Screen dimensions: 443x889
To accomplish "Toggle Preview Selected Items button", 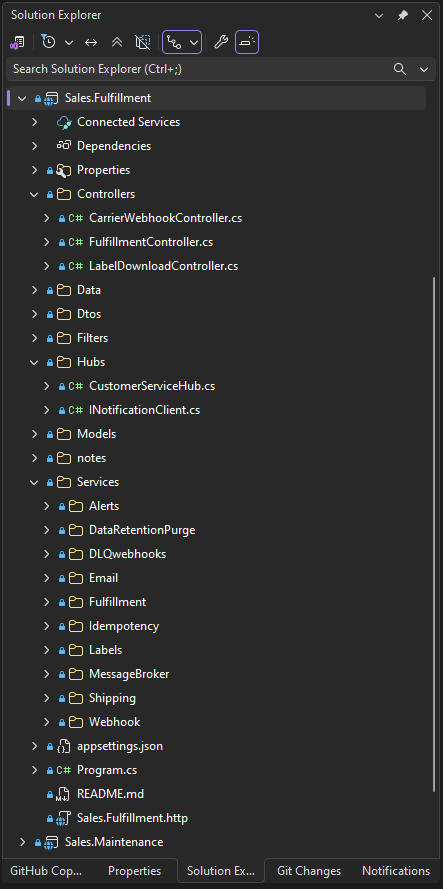I will (x=247, y=43).
